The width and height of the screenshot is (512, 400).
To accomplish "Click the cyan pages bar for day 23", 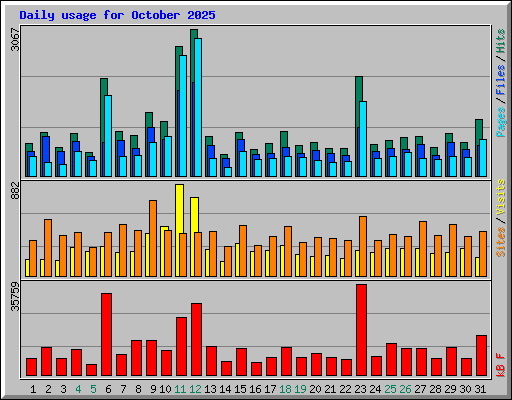I will [x=363, y=139].
